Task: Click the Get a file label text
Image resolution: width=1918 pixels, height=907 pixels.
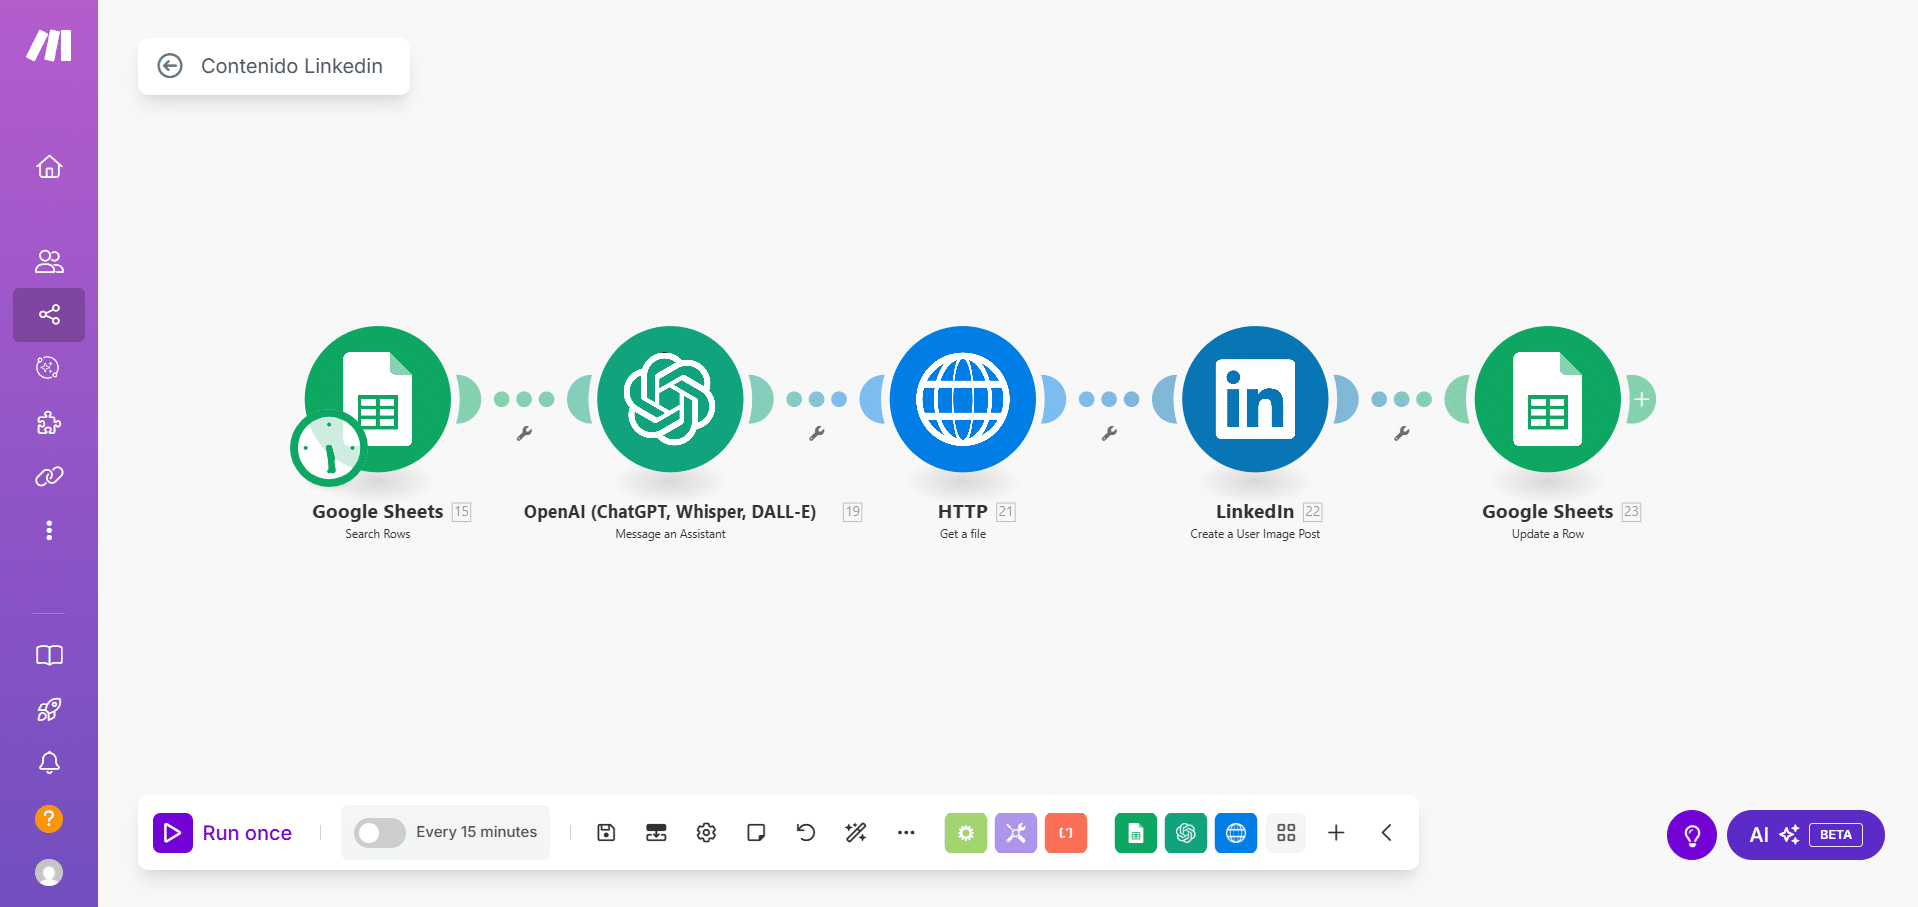Action: (963, 534)
